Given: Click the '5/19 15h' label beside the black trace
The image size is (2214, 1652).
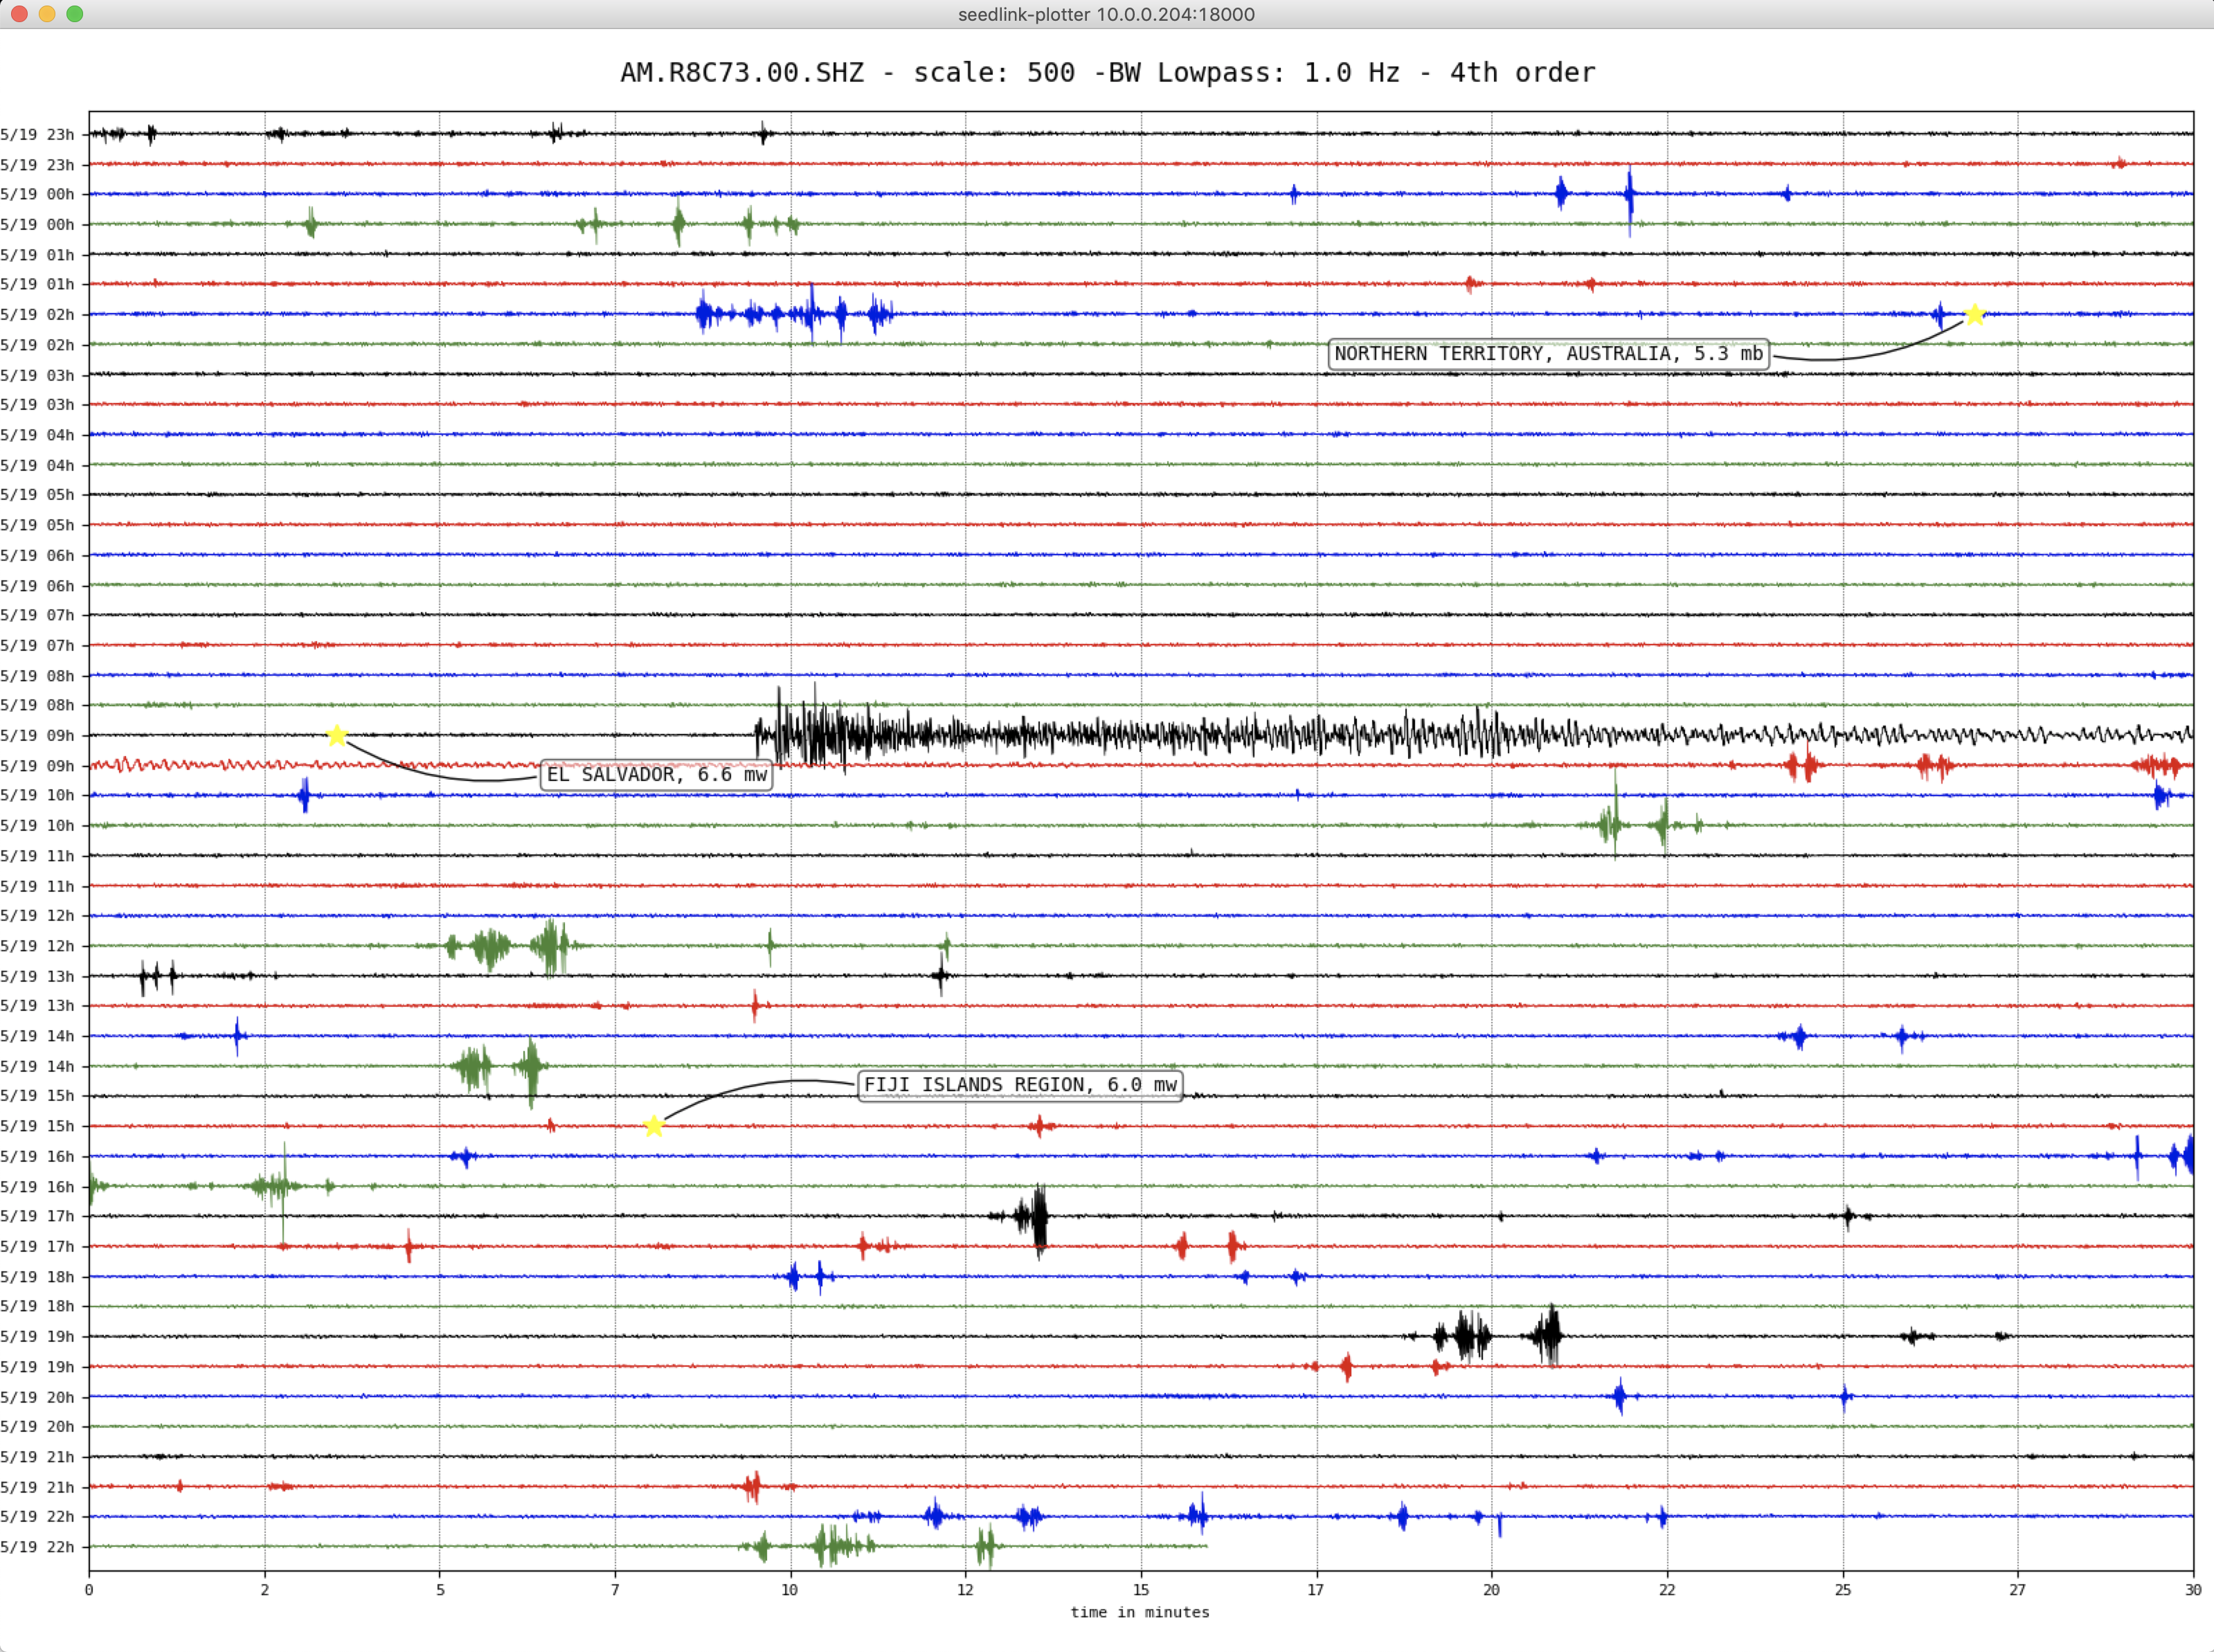Looking at the screenshot, I should click(x=38, y=1096).
